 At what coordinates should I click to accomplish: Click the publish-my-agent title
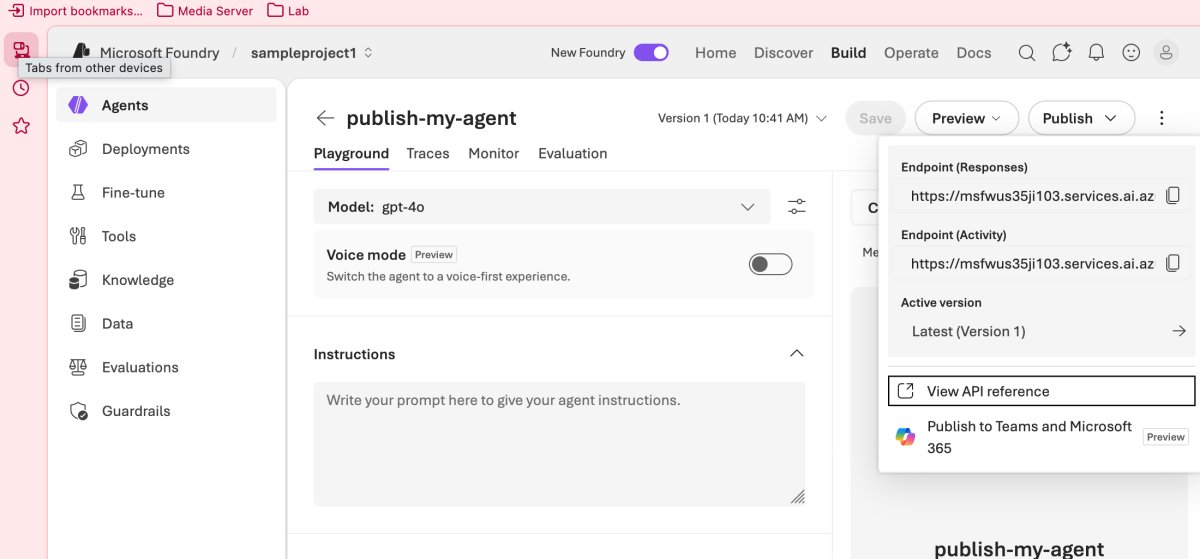click(x=431, y=118)
